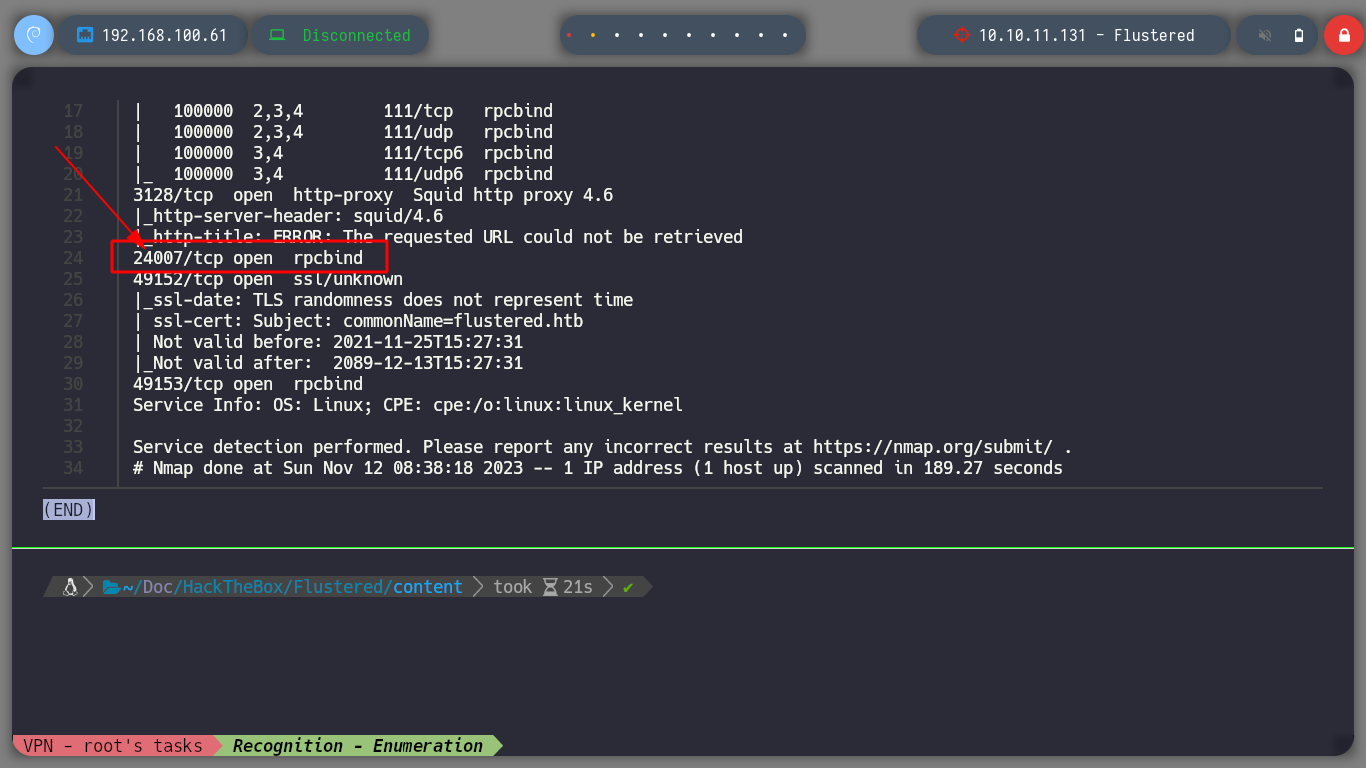
Task: Click the red target crosshair icon
Action: tap(962, 35)
